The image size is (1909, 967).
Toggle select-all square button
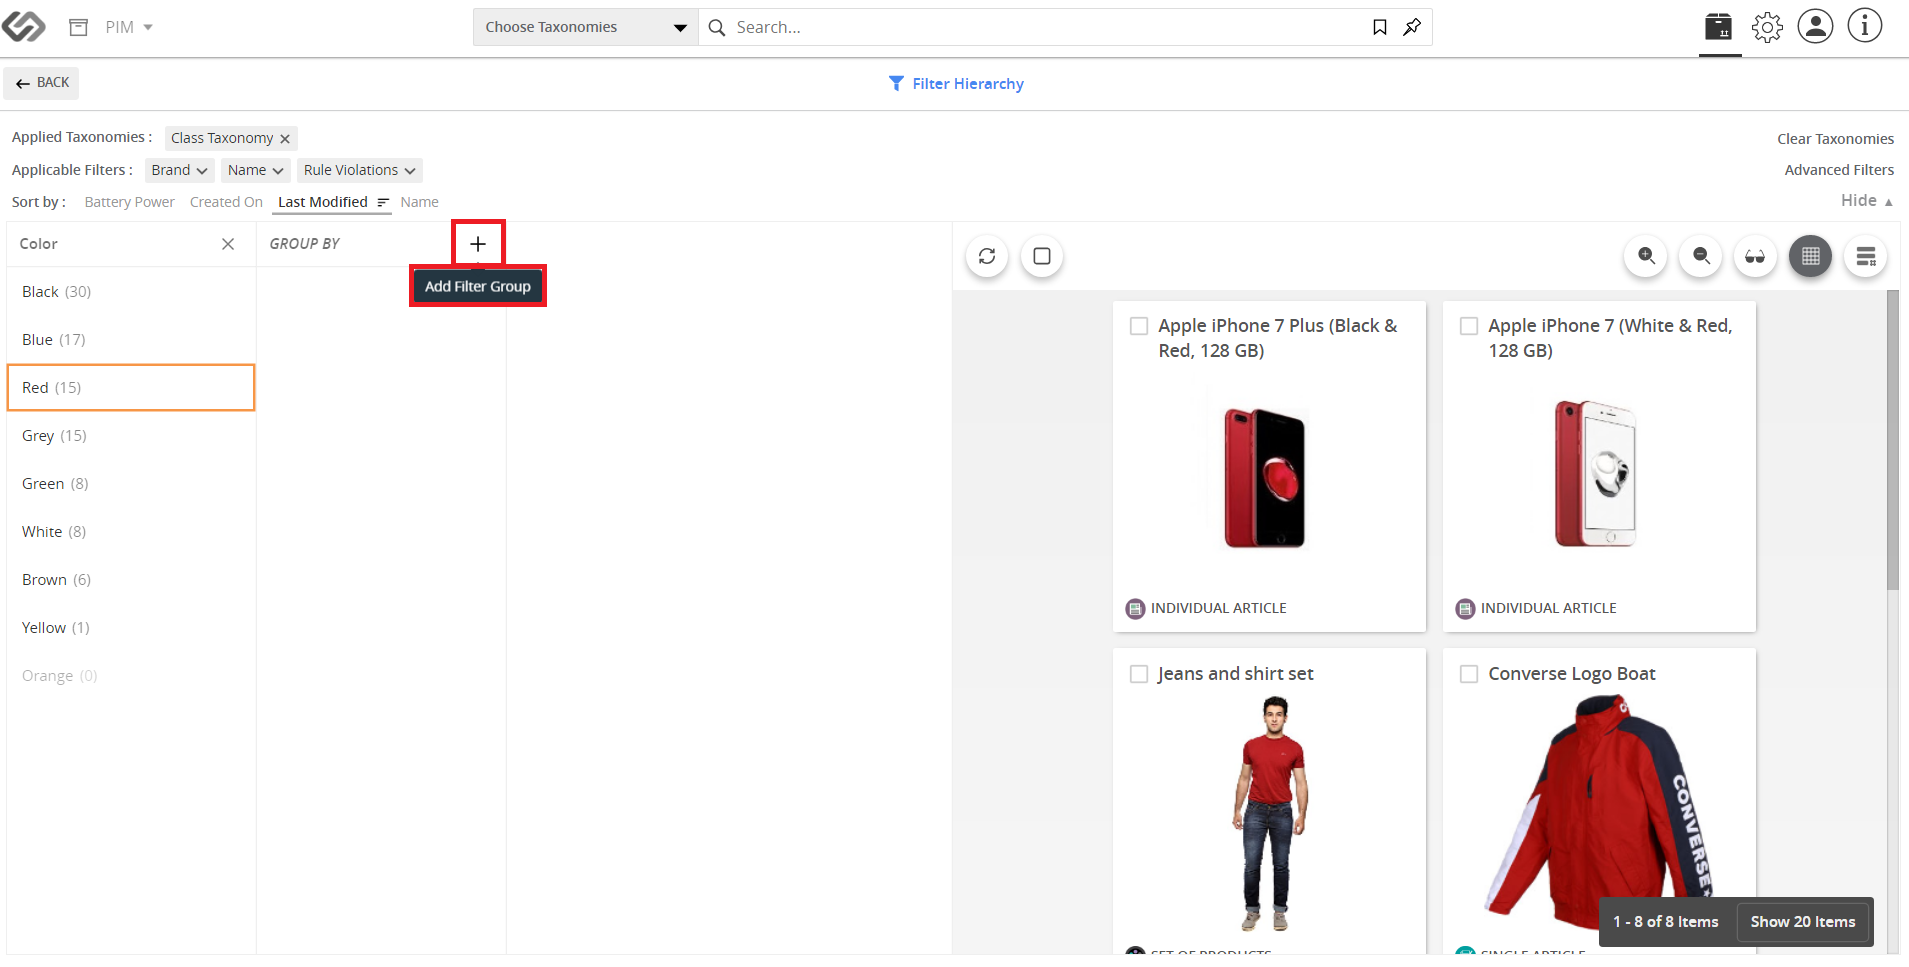point(1042,256)
